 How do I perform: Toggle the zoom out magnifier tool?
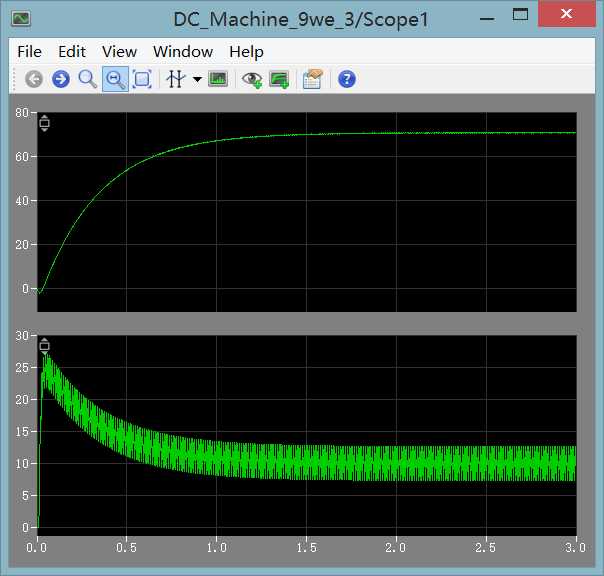coord(115,79)
